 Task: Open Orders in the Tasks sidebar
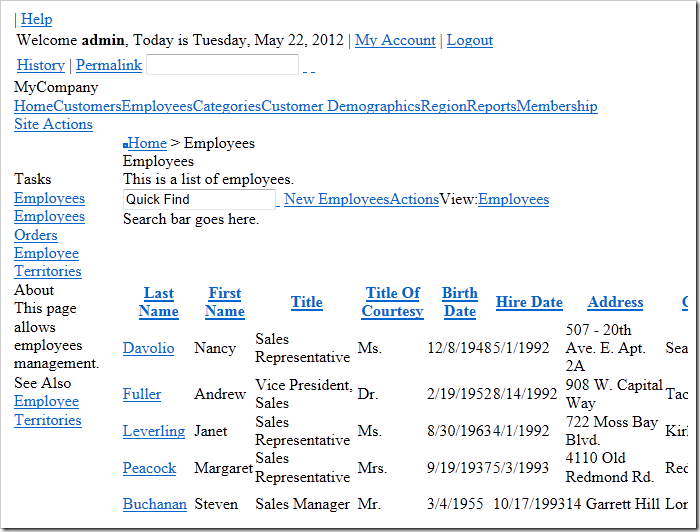[x=36, y=235]
